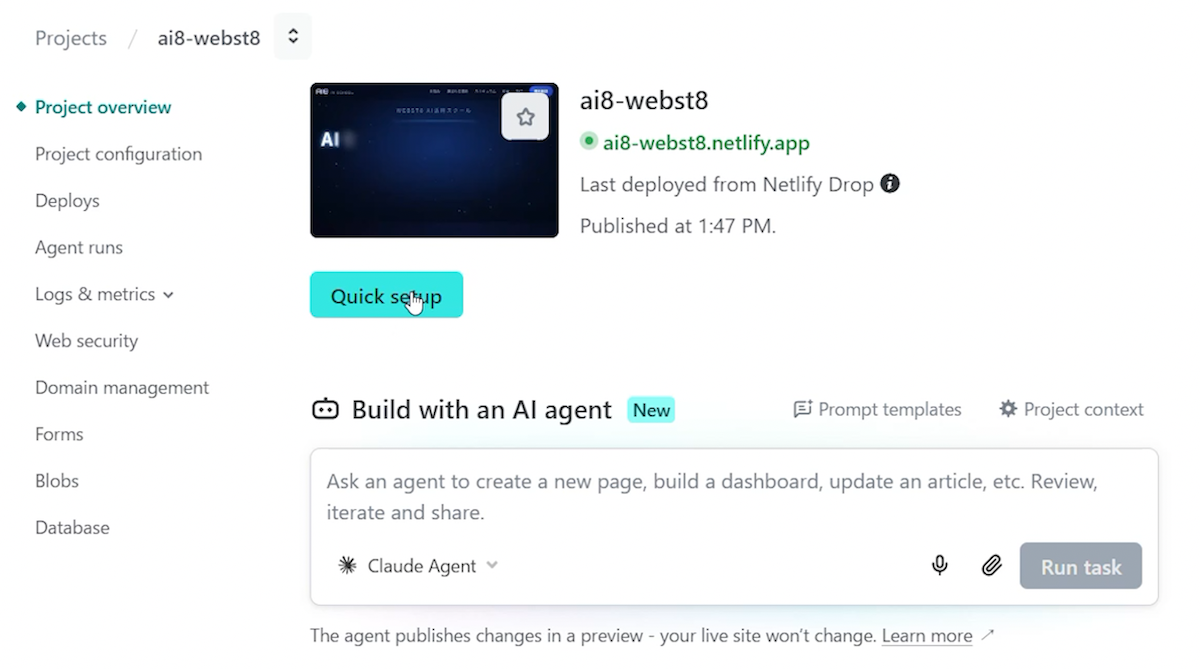Click the Quick setup button

(386, 295)
